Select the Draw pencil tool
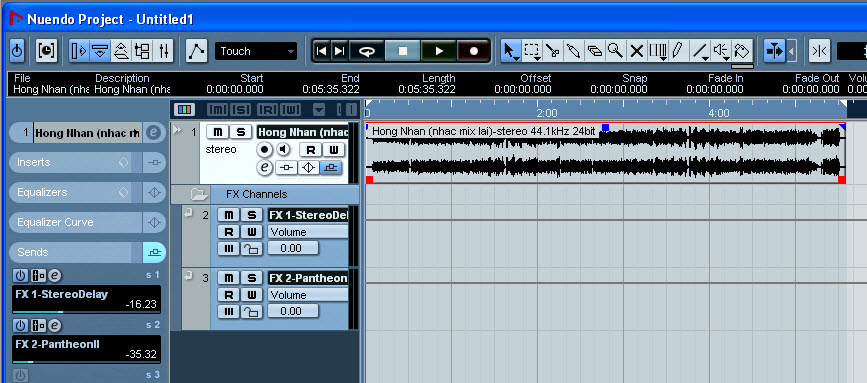Viewport: 867px width, 383px height. point(678,51)
